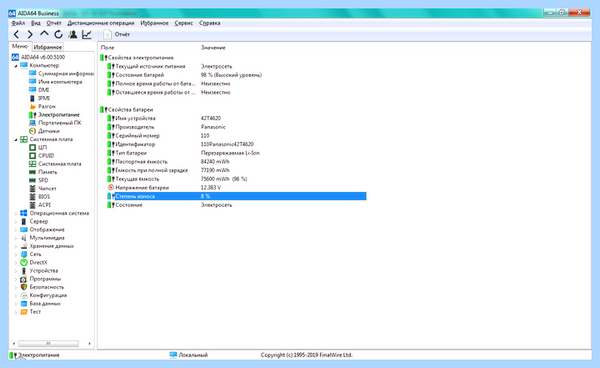Select the SPD tree item

[x=39, y=180]
